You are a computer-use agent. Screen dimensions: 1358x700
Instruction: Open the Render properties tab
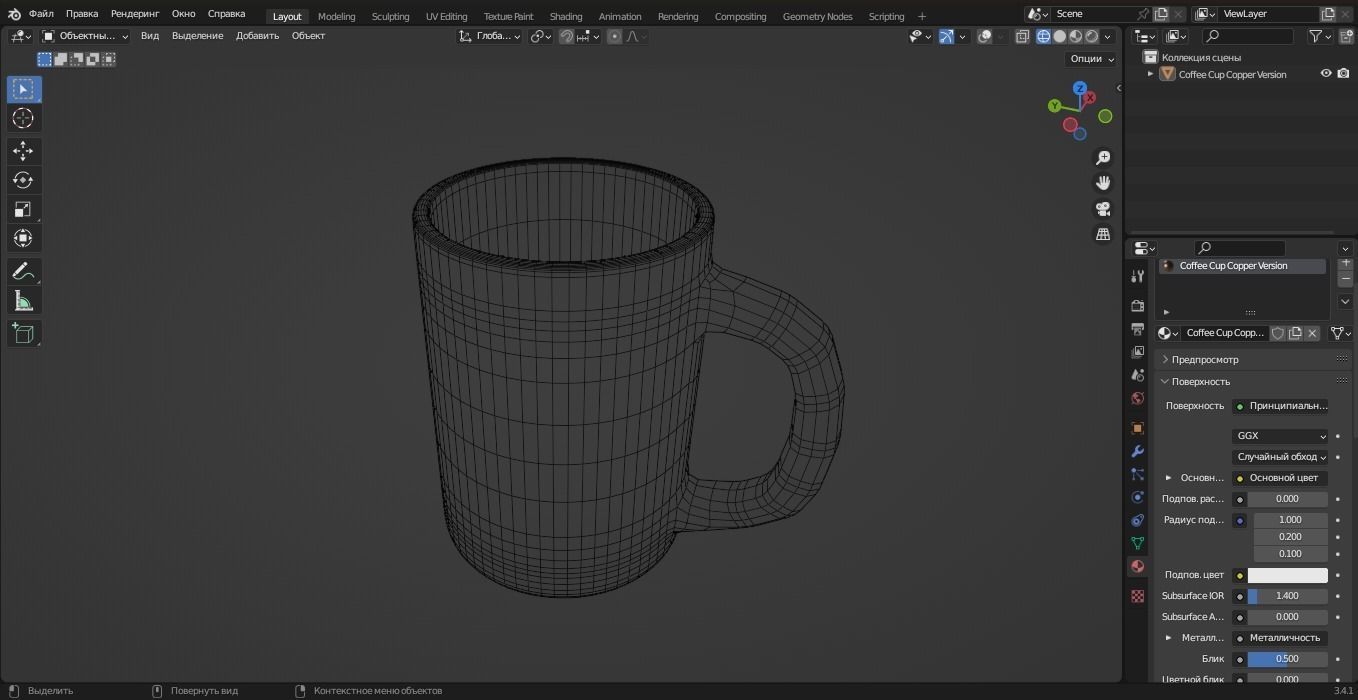click(x=1137, y=305)
